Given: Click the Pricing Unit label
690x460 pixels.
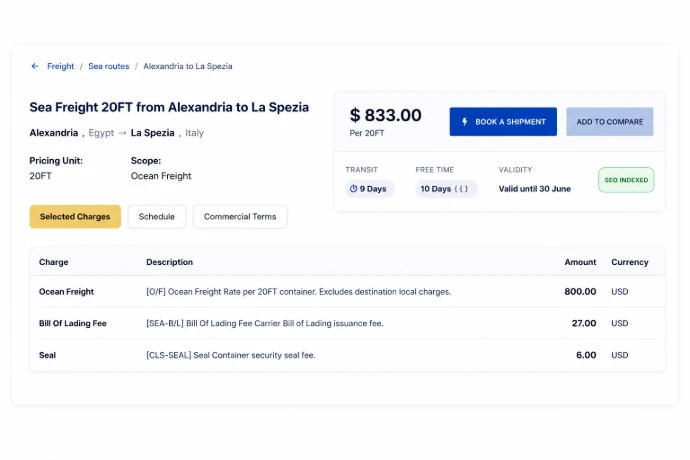Looking at the screenshot, I should tap(56, 161).
